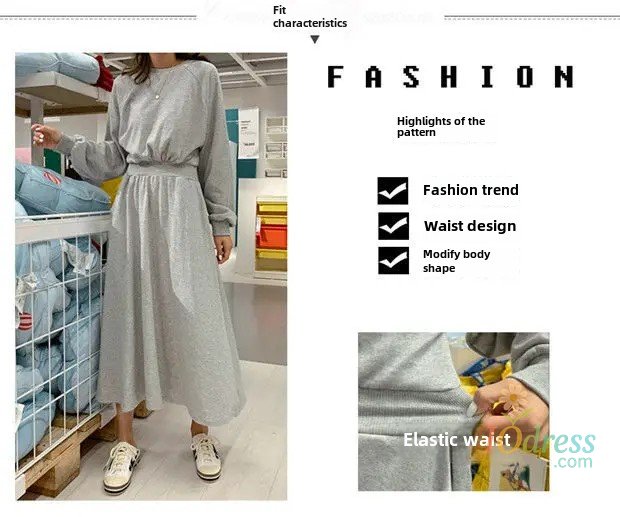
Task: Click the model's right white sneaker
Action: (208, 456)
